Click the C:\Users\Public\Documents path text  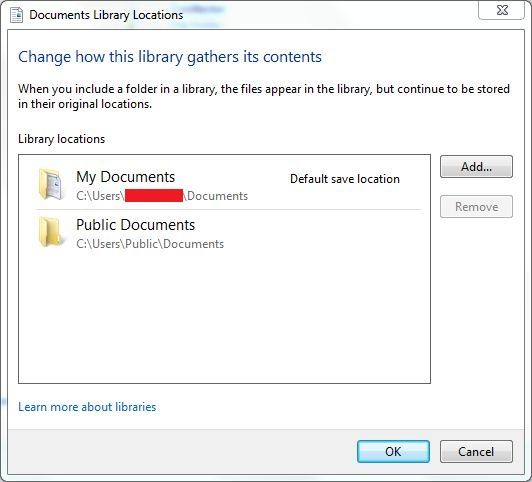[150, 244]
